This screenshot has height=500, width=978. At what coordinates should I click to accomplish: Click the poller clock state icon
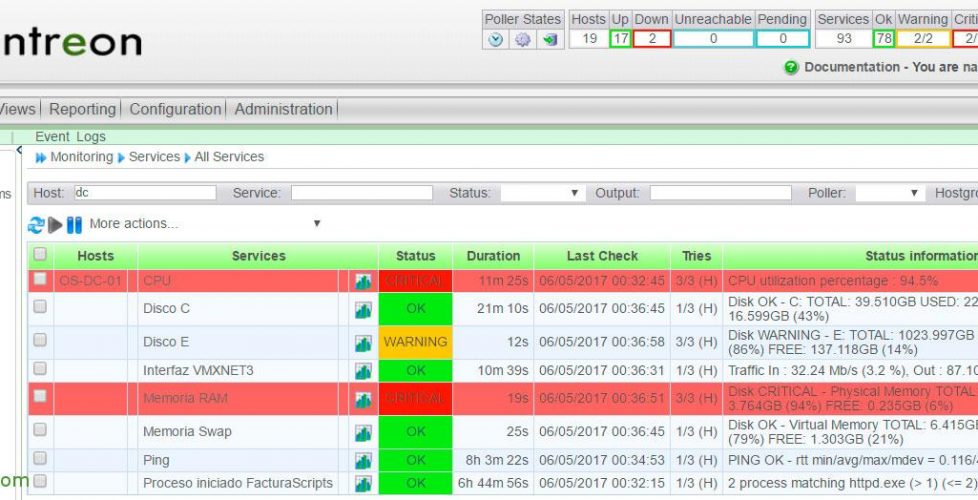coord(495,39)
